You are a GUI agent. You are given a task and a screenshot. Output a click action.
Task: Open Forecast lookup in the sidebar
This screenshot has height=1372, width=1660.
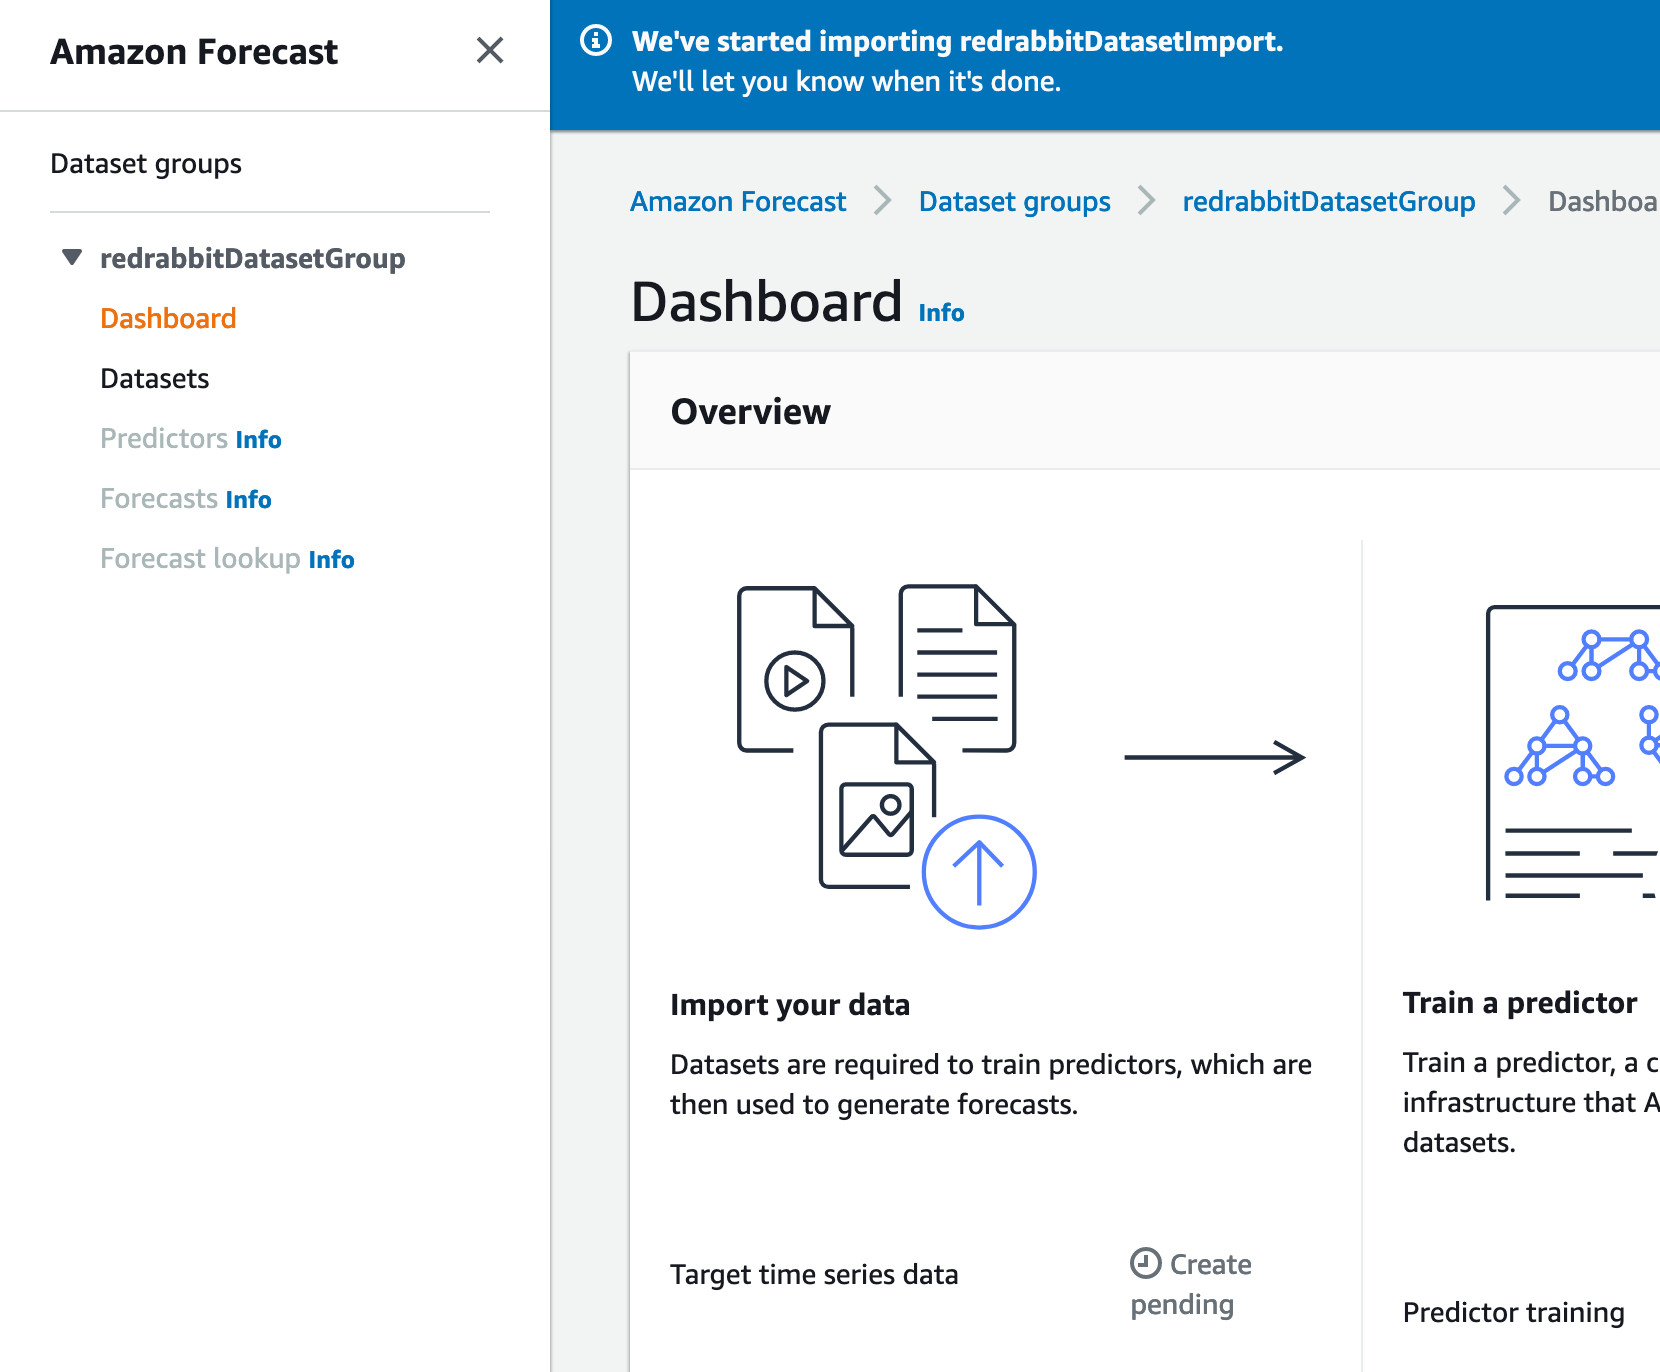200,558
